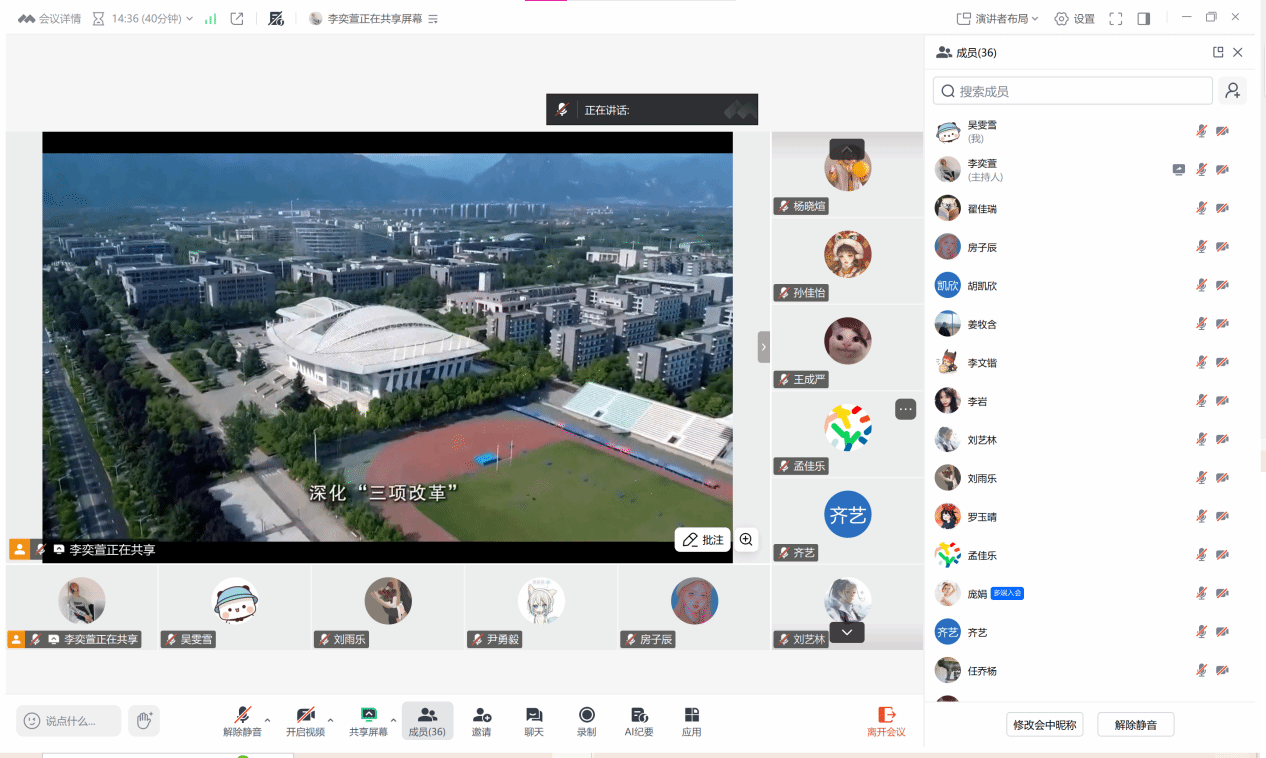The height and width of the screenshot is (758, 1266).
Task: Expand audio options arrow beside 解除静音
Action: pyautogui.click(x=267, y=720)
